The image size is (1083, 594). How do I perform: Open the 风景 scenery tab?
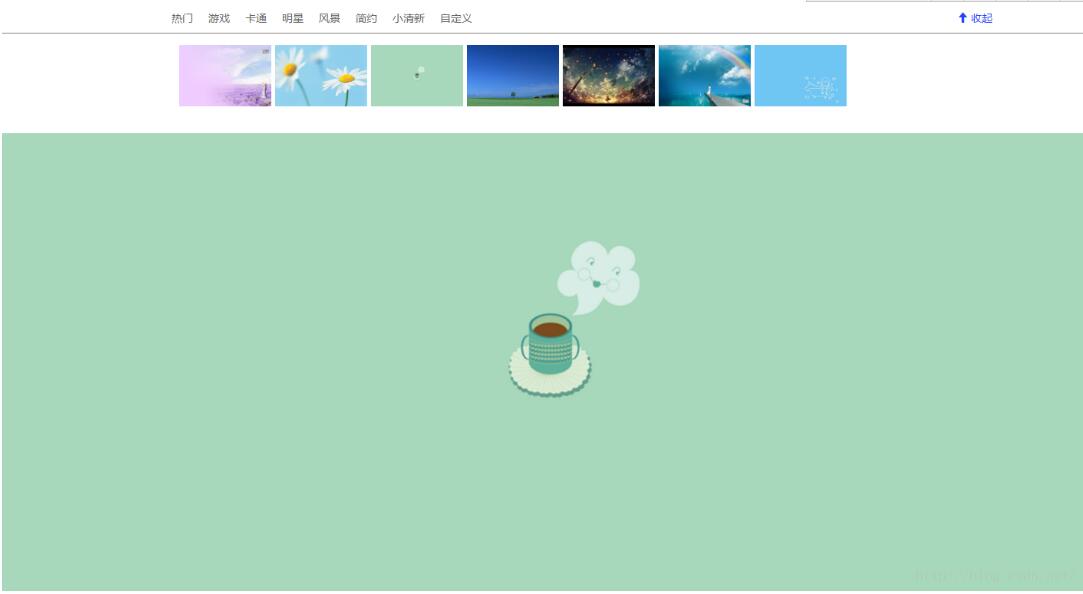(329, 18)
